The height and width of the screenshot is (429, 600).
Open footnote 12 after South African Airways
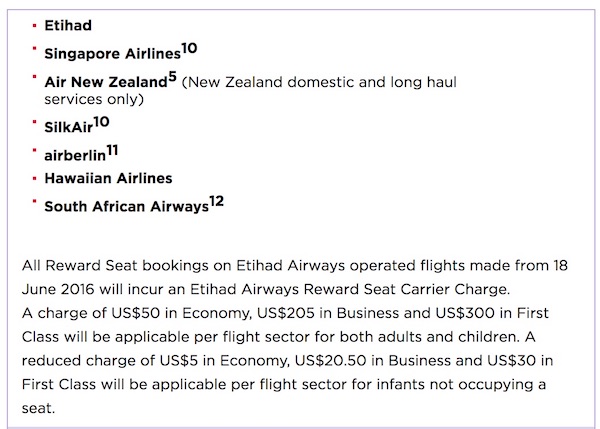pos(217,201)
